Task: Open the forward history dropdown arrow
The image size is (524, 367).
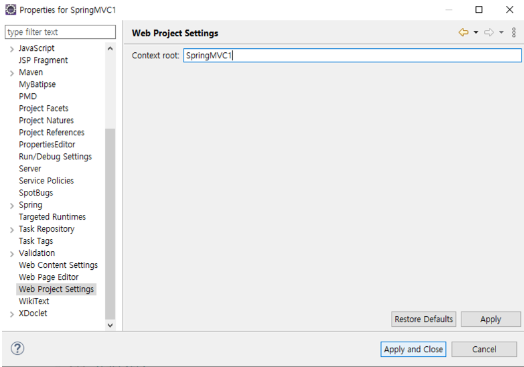Action: (x=501, y=32)
